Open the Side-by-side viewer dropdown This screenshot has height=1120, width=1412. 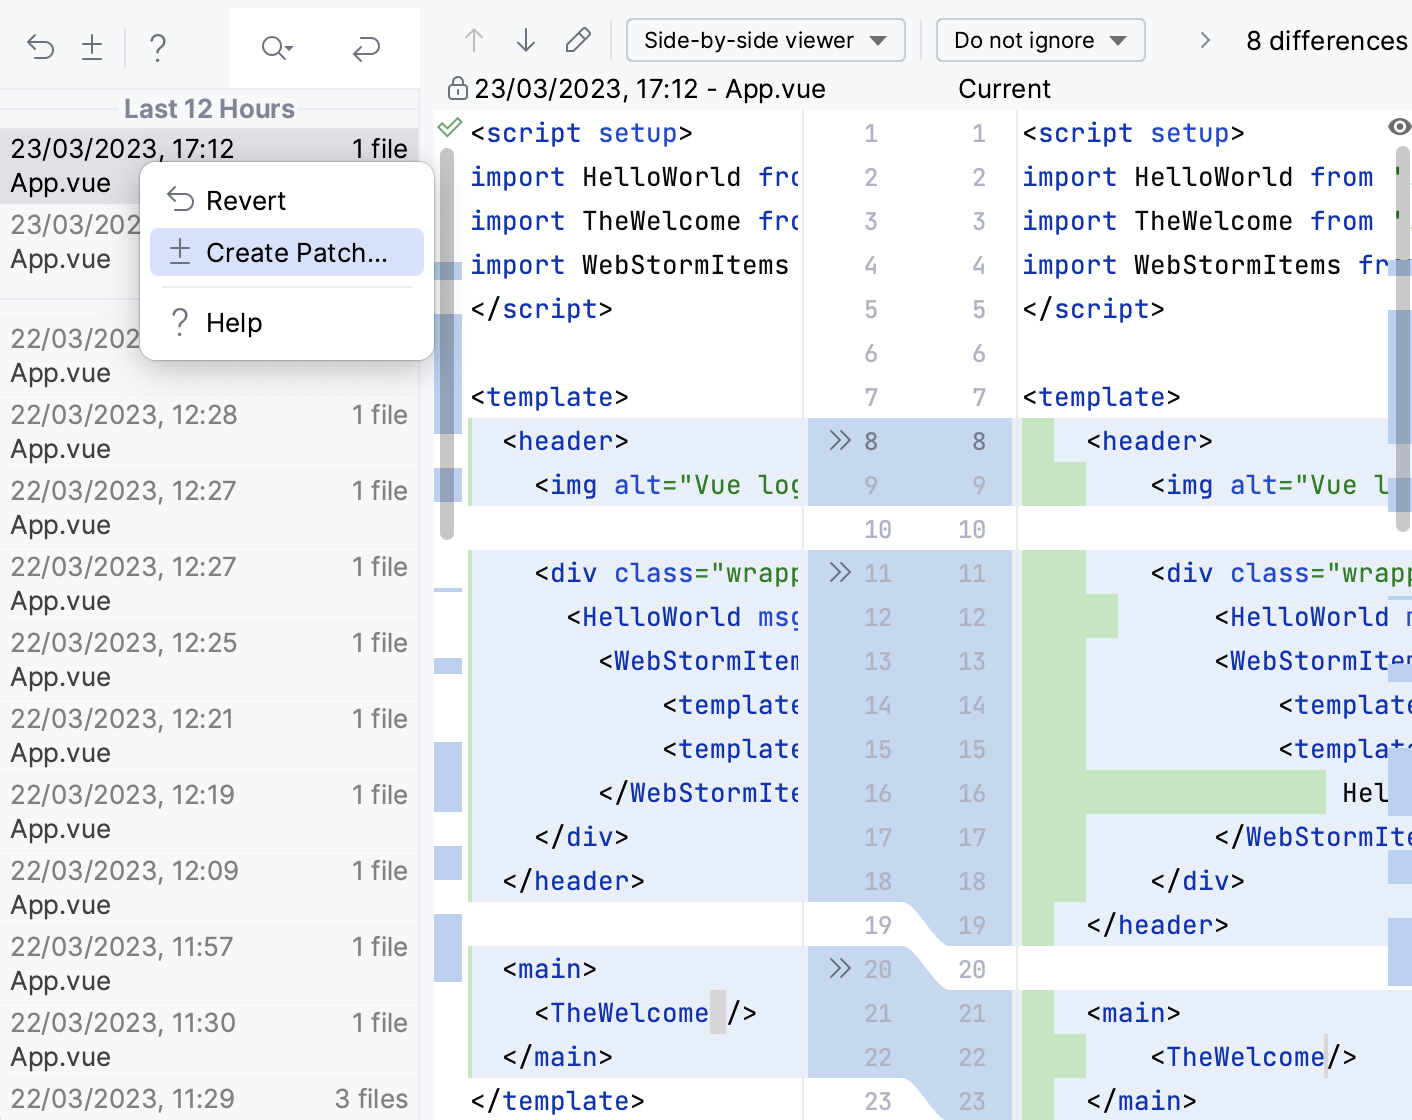point(765,40)
